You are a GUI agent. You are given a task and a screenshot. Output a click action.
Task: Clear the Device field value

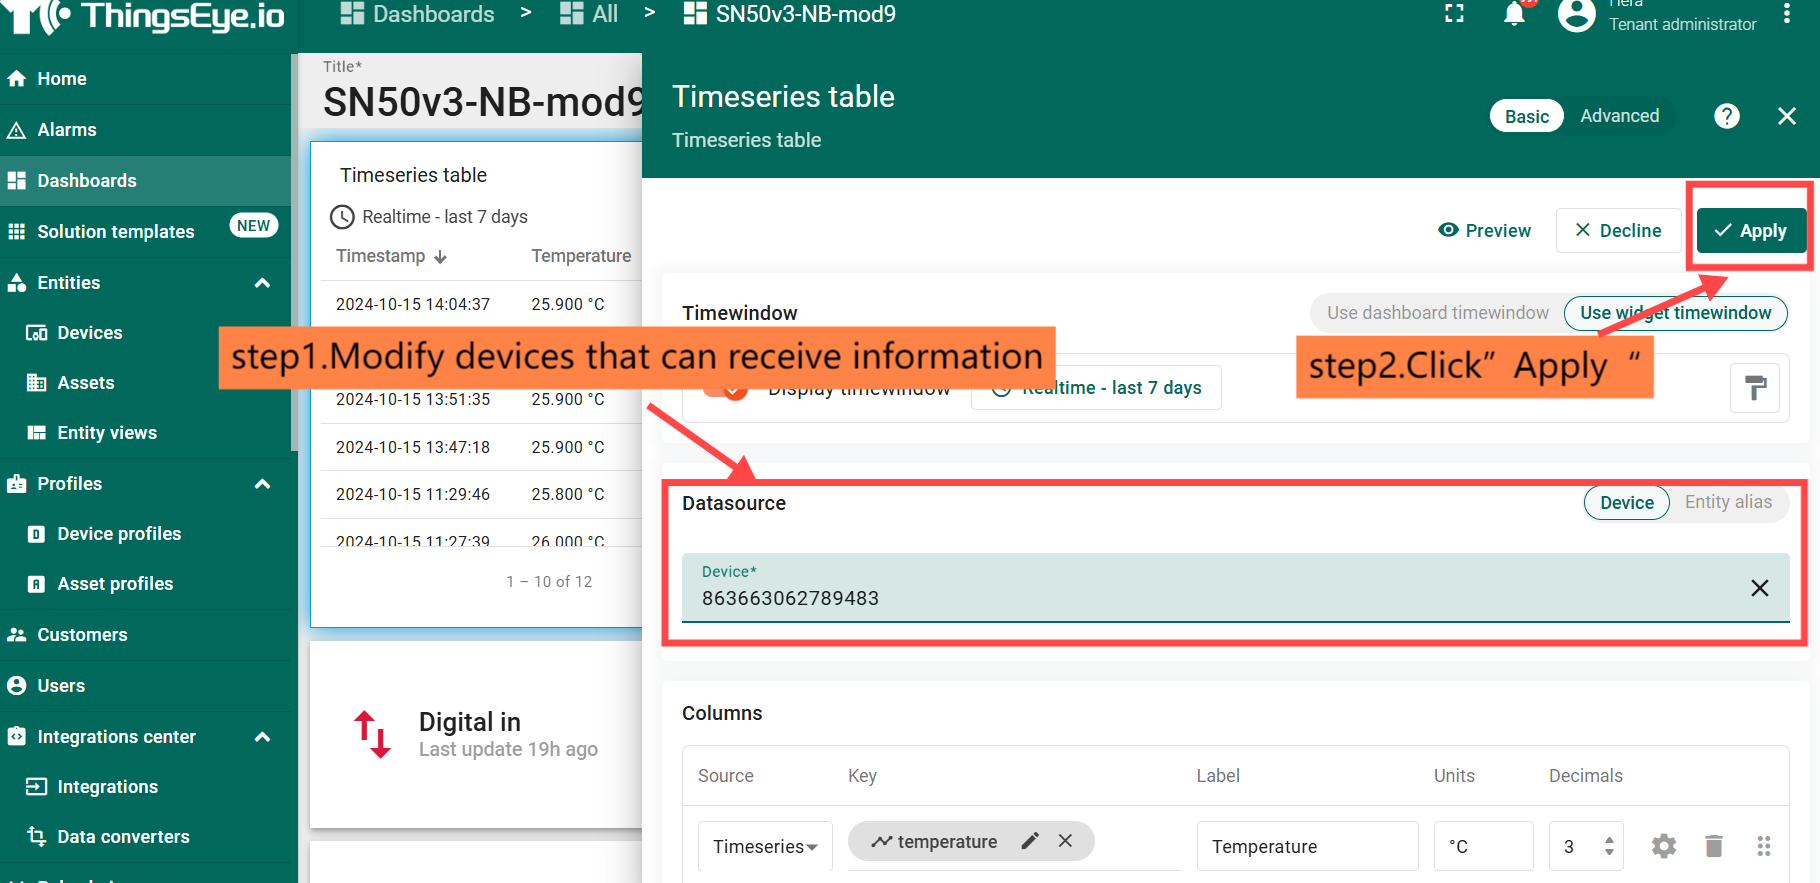click(1759, 588)
